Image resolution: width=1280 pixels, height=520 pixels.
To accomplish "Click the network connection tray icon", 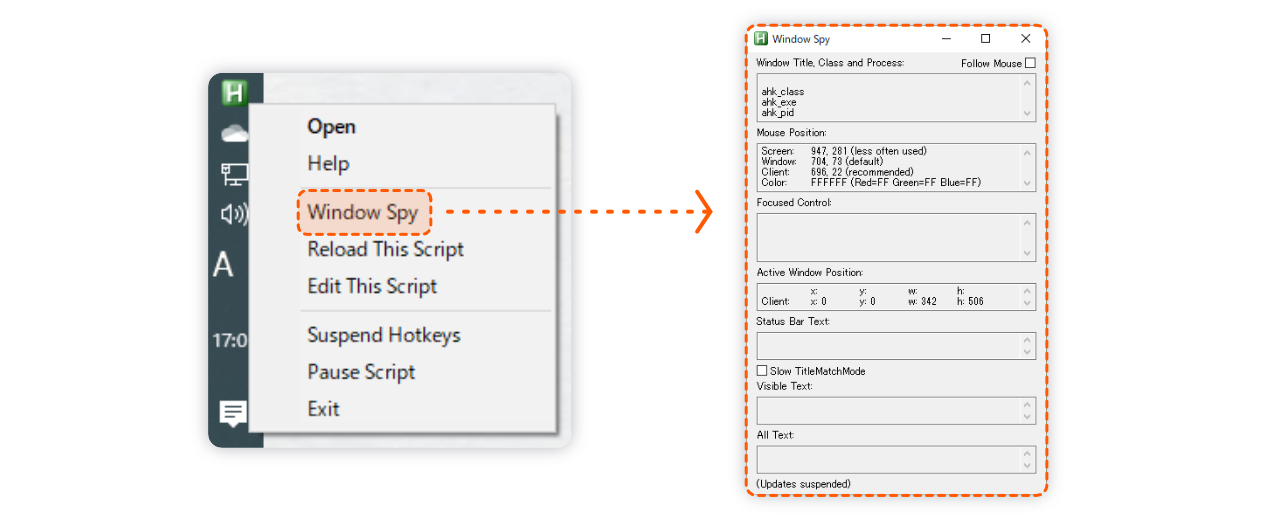I will coord(234,175).
